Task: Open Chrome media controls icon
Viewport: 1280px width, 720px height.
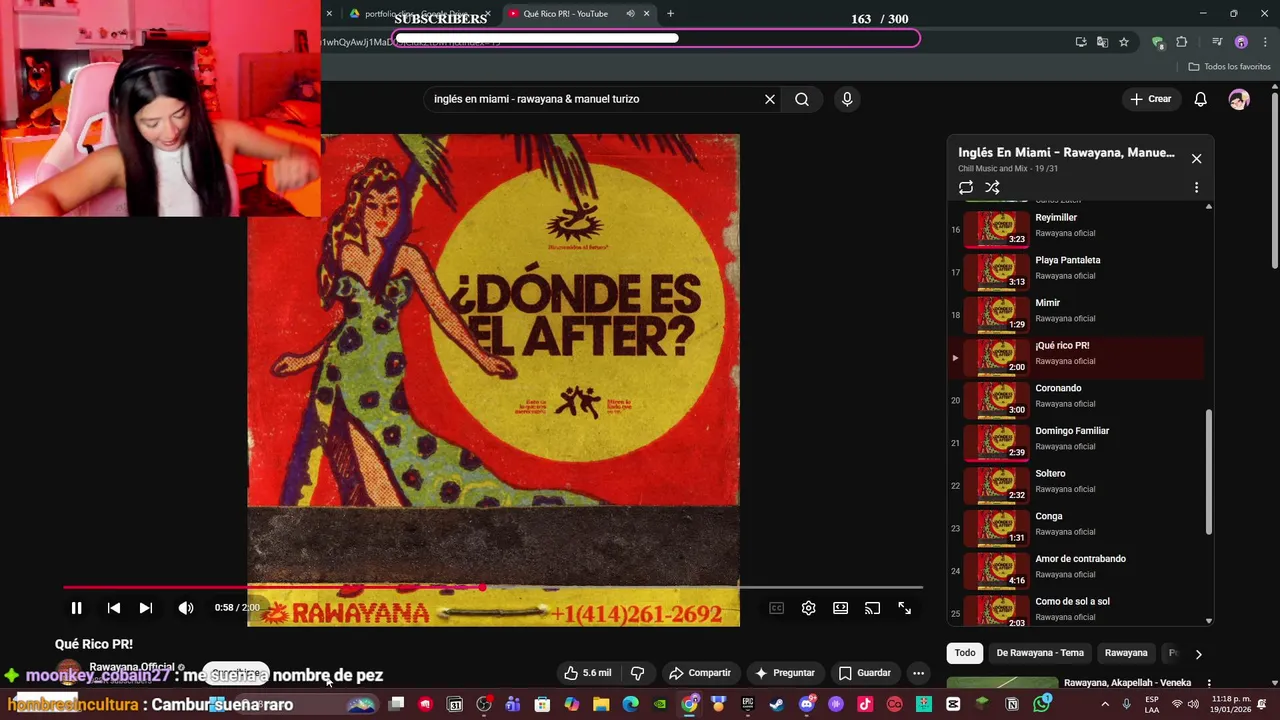Action: (x=1217, y=42)
